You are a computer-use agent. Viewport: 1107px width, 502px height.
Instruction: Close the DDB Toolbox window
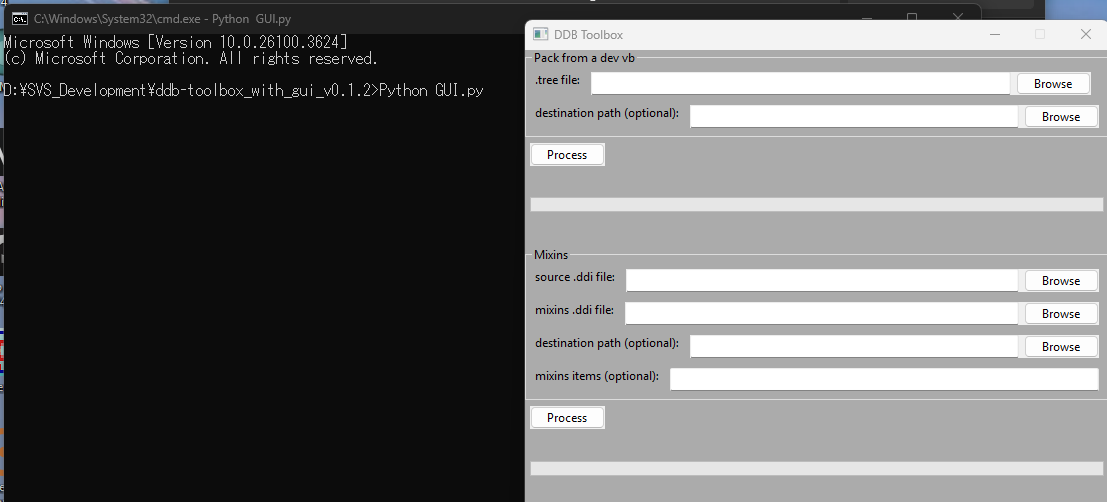pos(1085,34)
